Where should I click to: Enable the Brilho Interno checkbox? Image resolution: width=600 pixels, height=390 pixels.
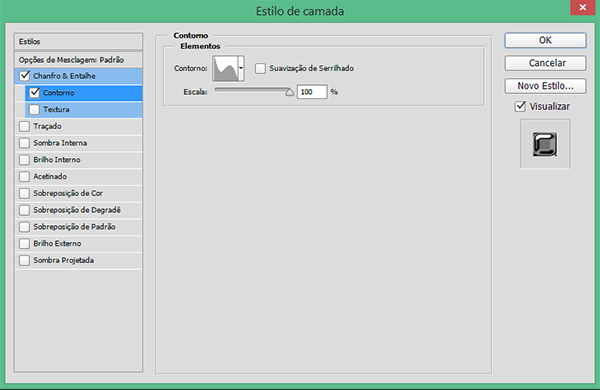pos(24,160)
